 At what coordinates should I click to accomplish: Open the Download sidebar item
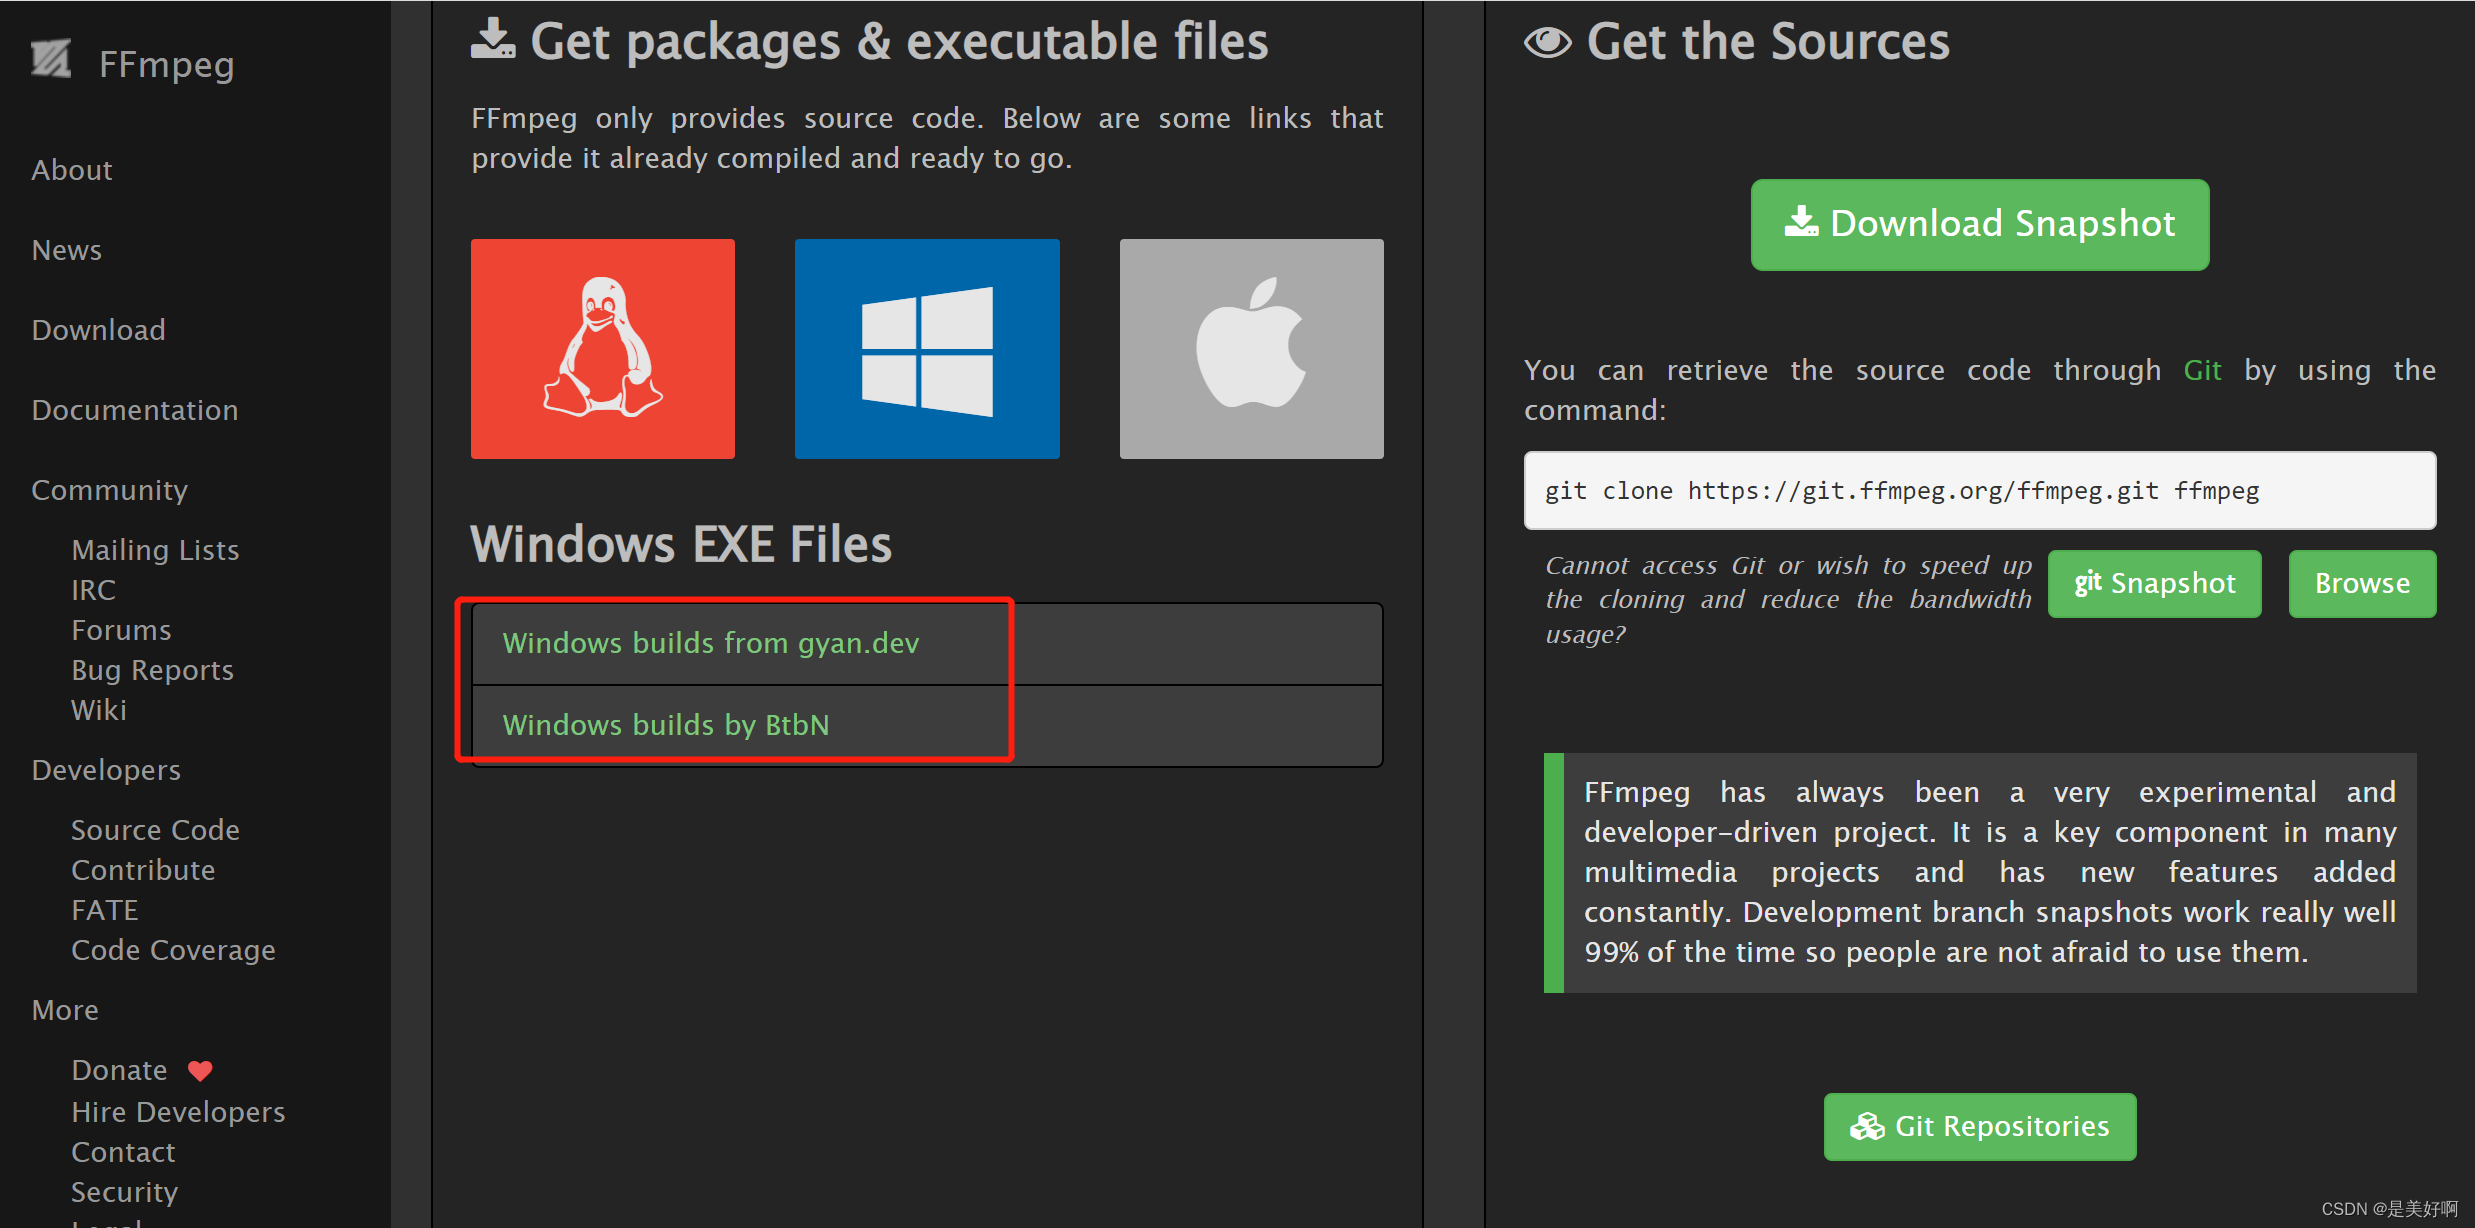98,330
